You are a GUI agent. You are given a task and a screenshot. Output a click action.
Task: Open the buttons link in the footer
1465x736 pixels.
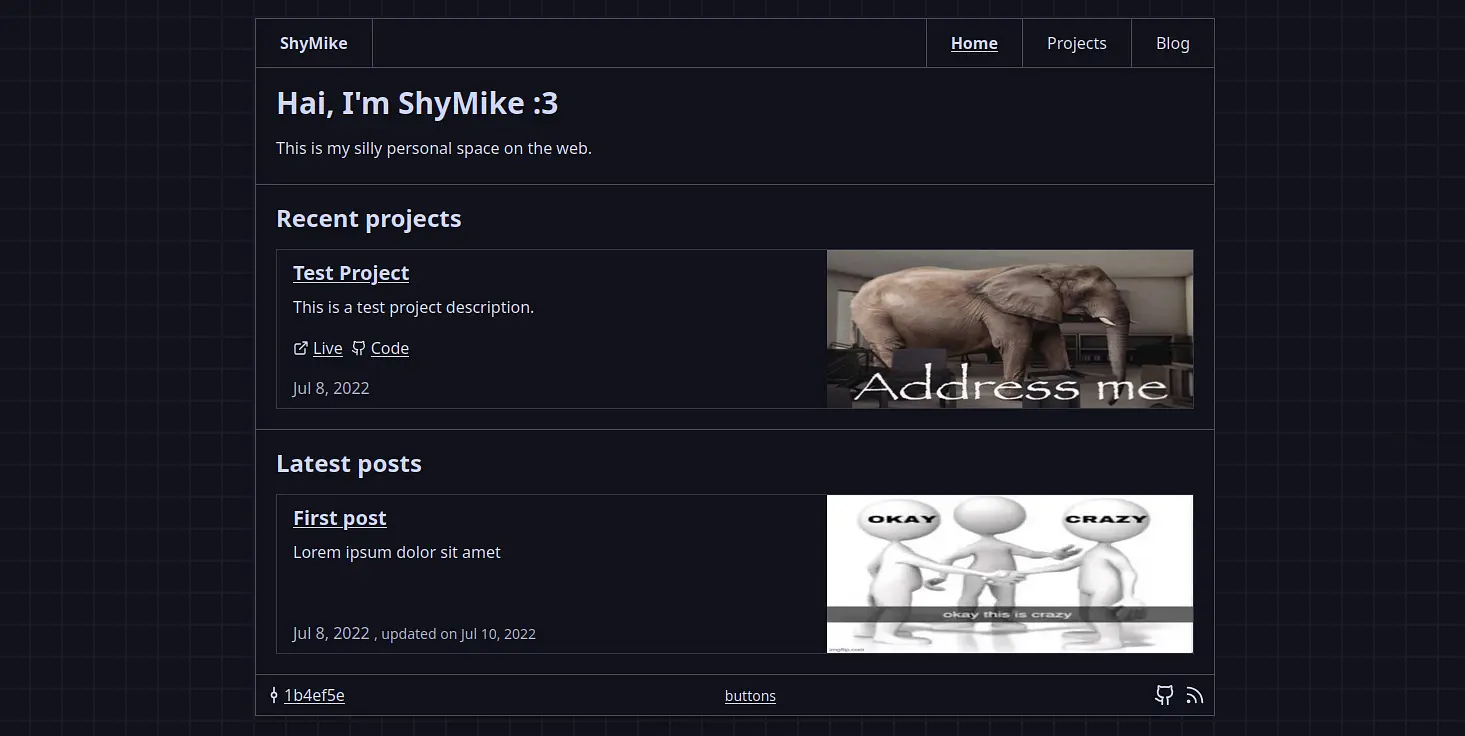pos(750,695)
